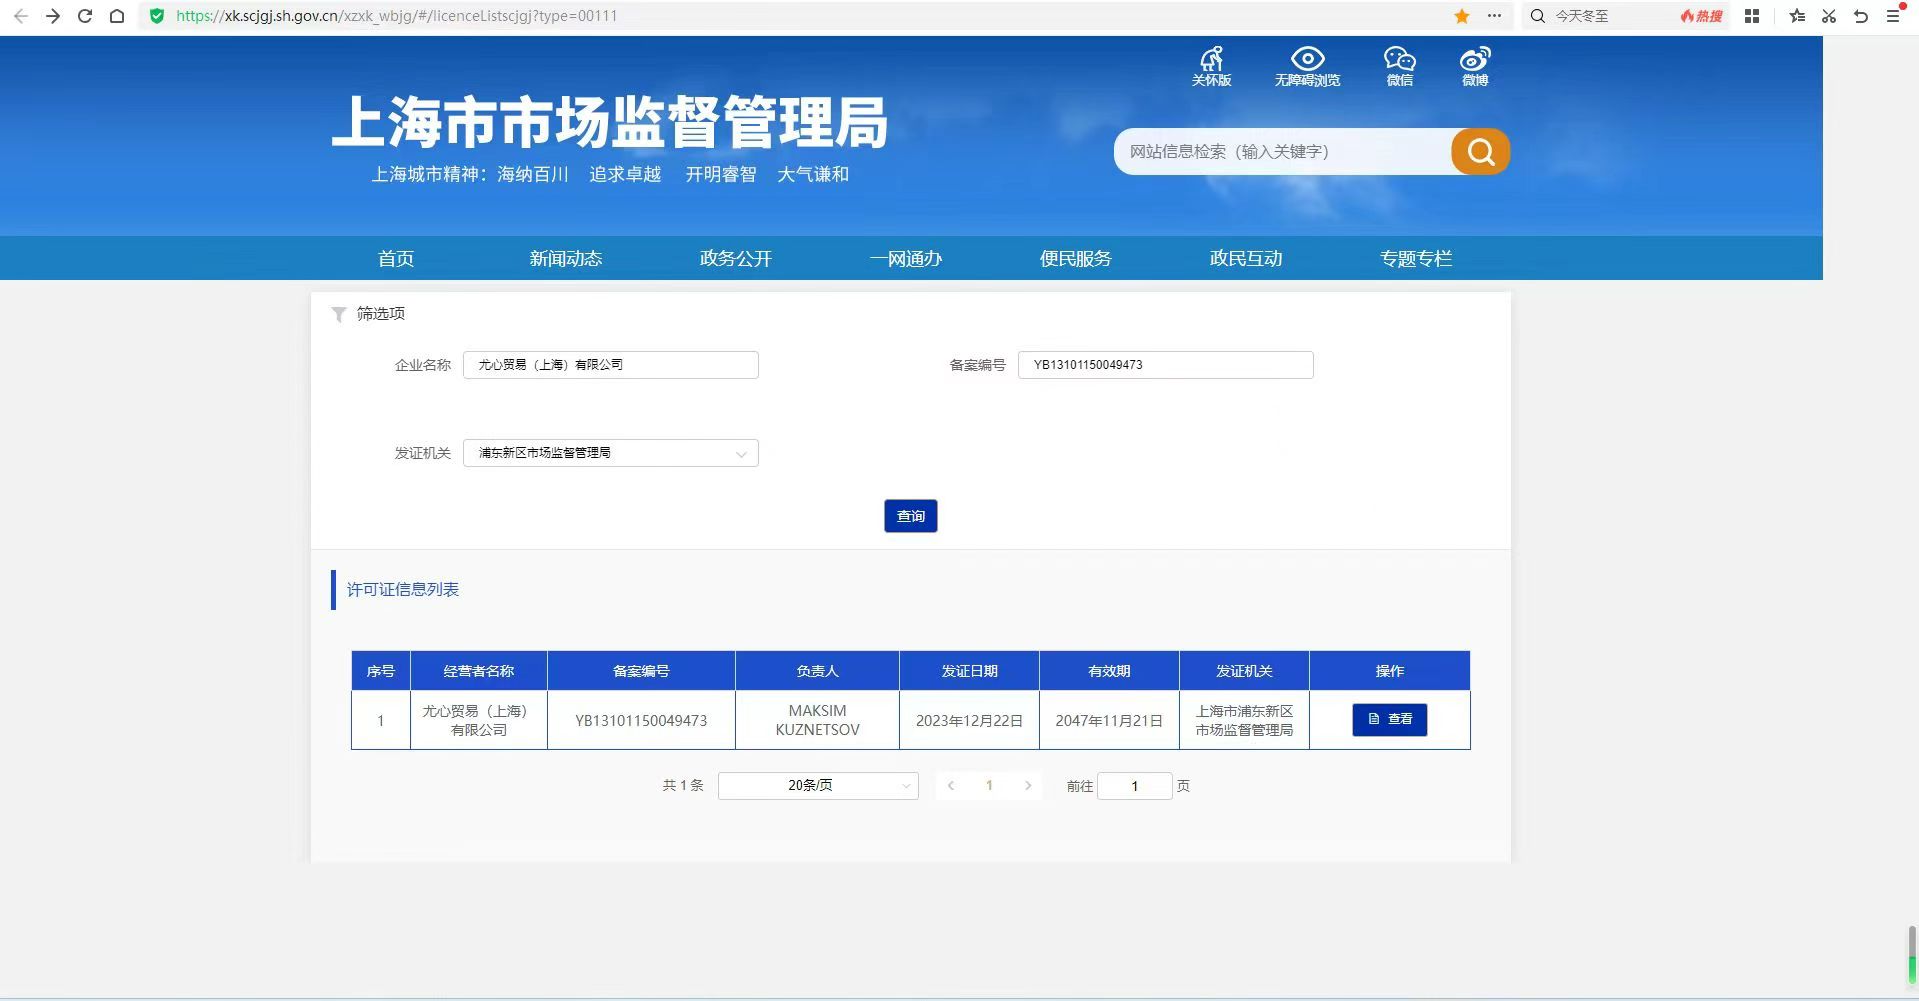Viewport: 1919px width, 1001px height.
Task: Open the 微博 Weibo icon
Action: [x=1475, y=66]
